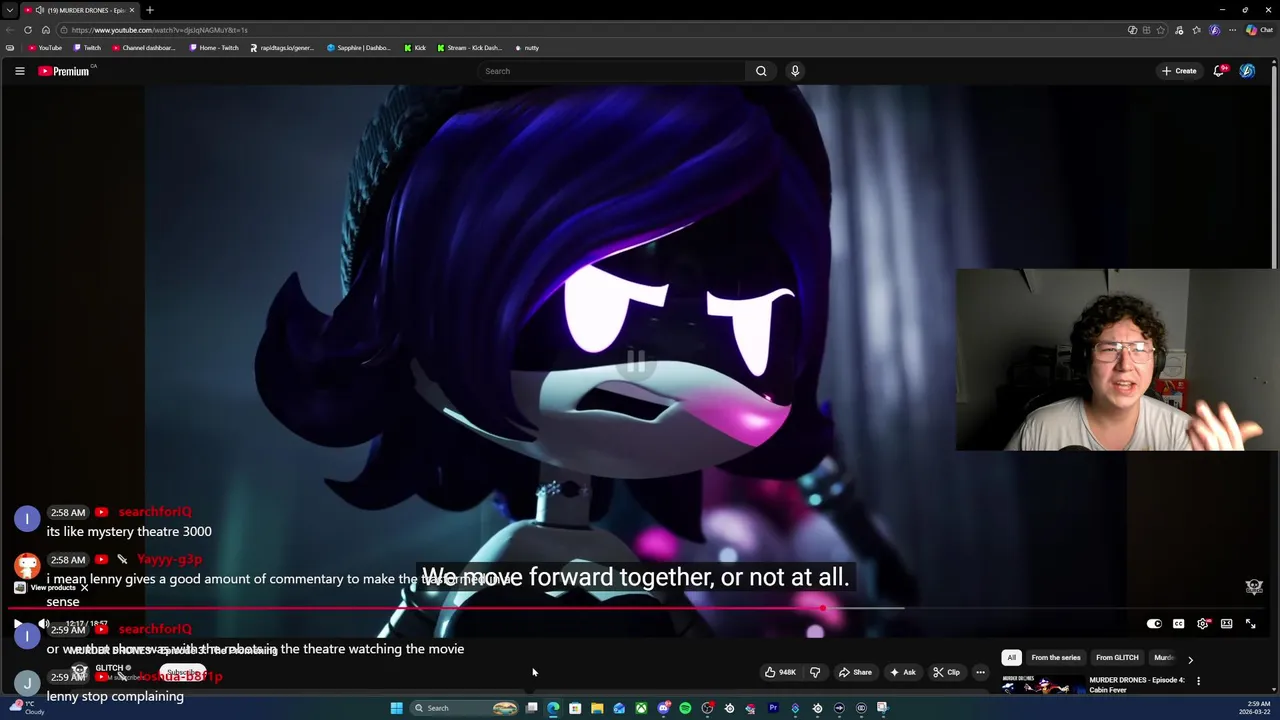Select 'From GLITCH' filter chip

click(1117, 658)
